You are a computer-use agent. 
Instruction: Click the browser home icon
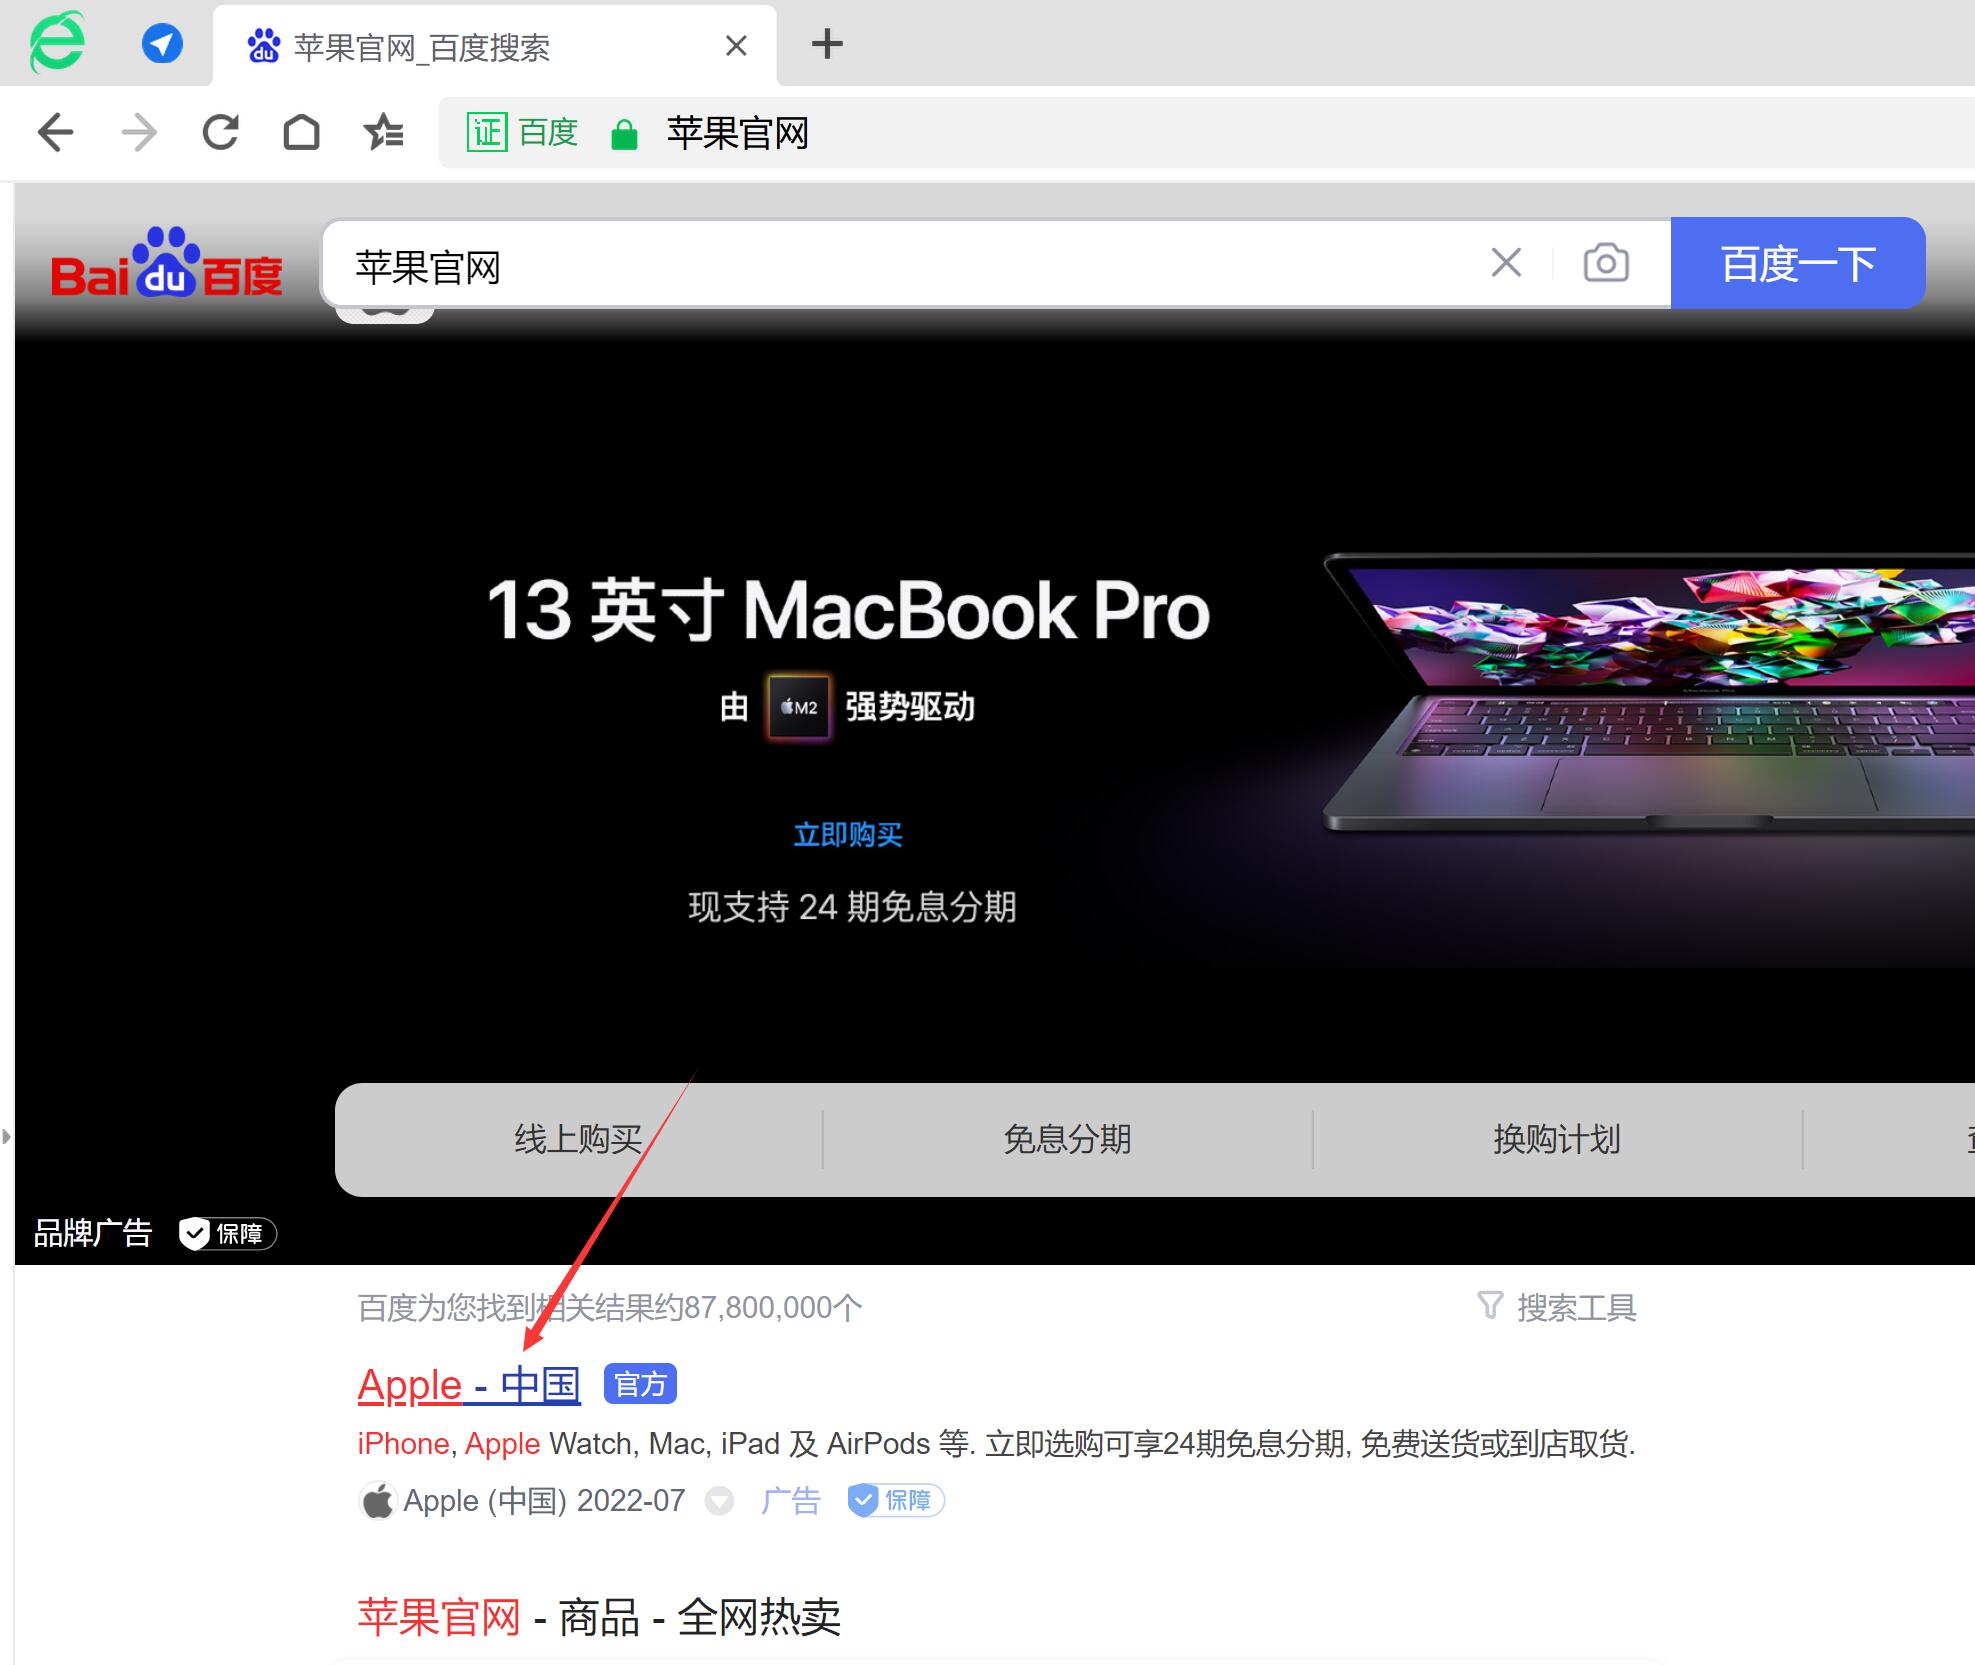click(x=302, y=134)
